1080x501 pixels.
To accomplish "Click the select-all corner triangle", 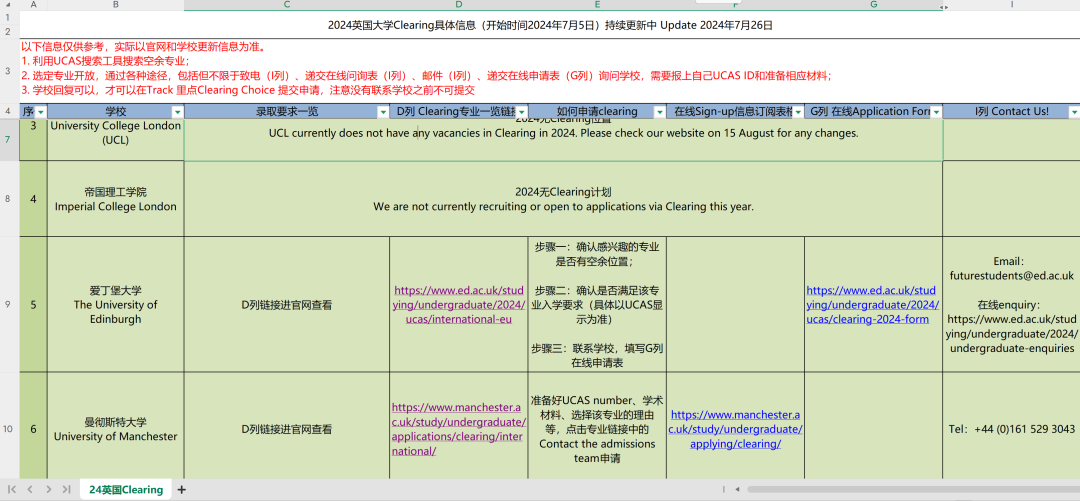I will [x=10, y=4].
